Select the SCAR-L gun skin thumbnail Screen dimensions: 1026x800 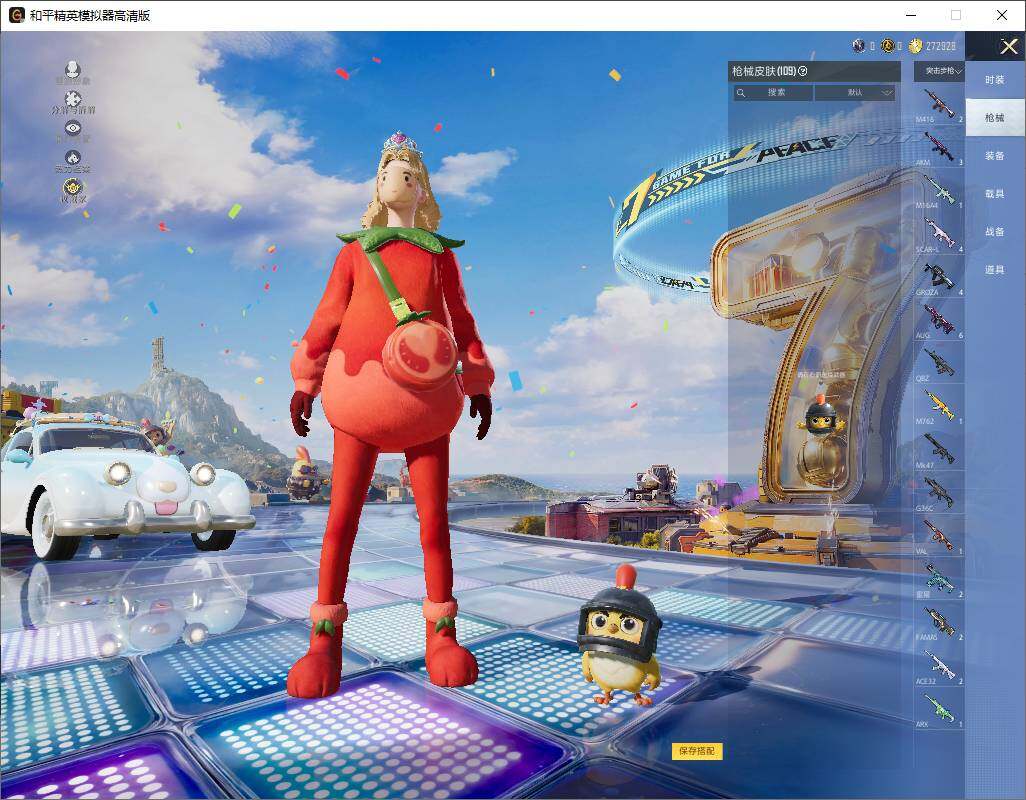[939, 233]
